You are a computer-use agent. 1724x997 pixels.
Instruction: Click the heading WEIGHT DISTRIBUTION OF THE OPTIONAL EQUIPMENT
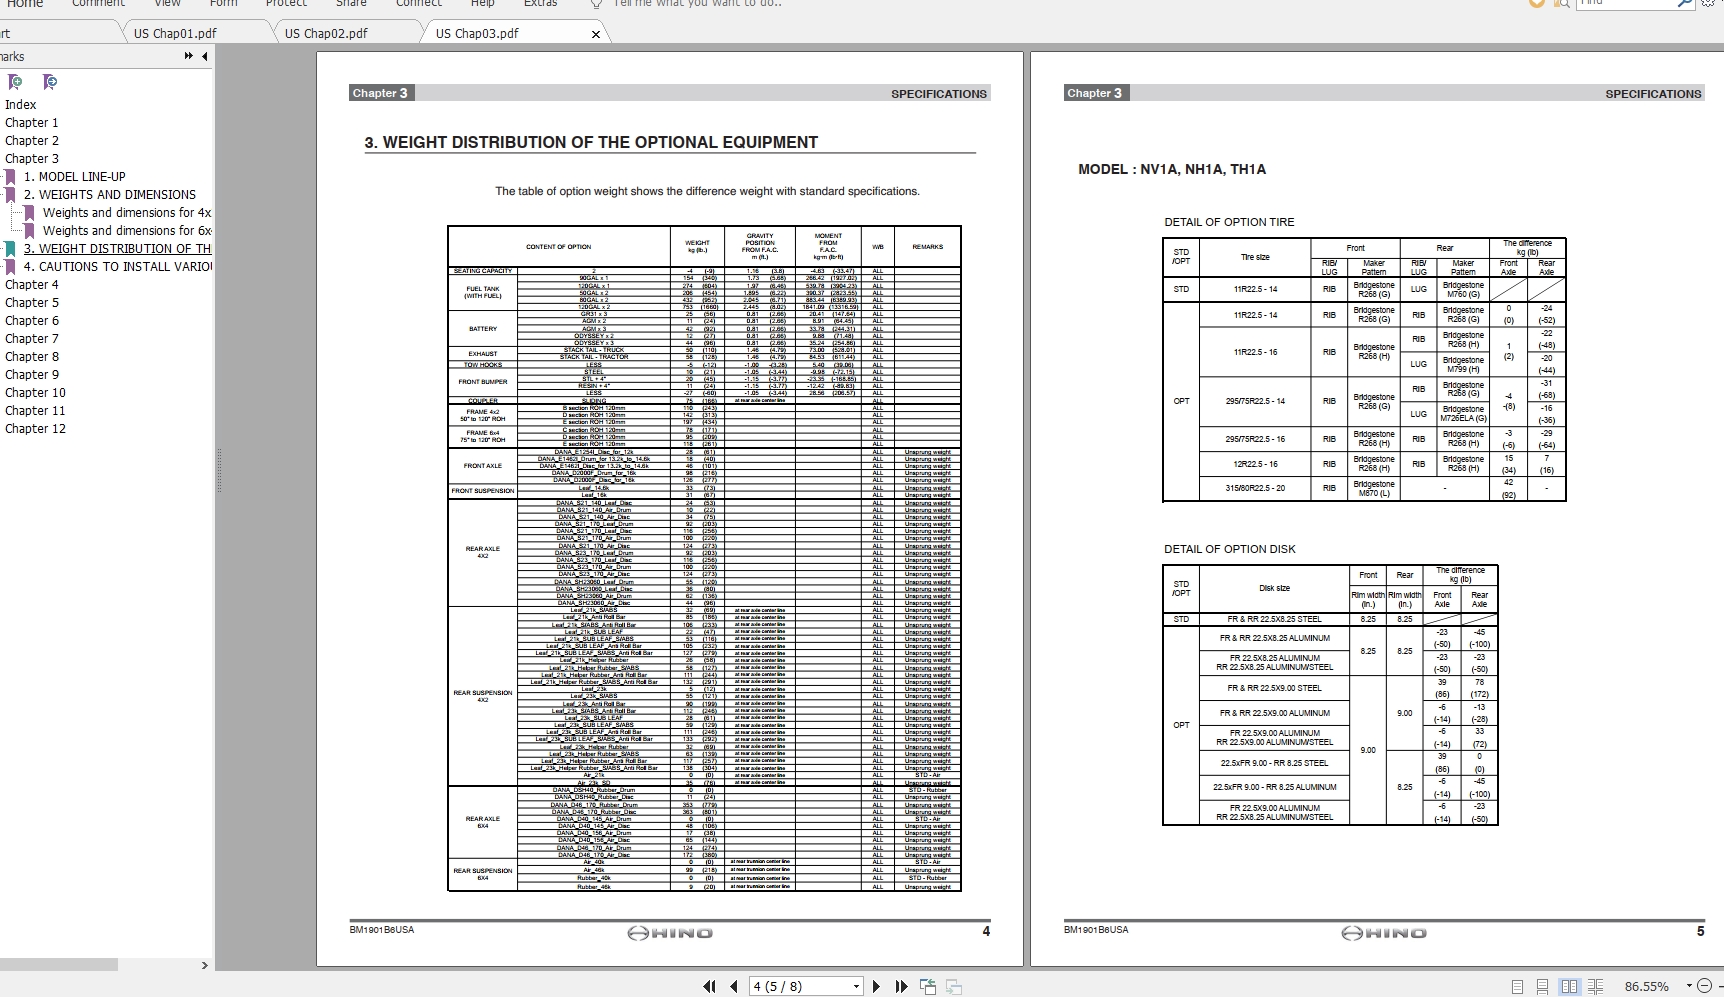pos(600,142)
